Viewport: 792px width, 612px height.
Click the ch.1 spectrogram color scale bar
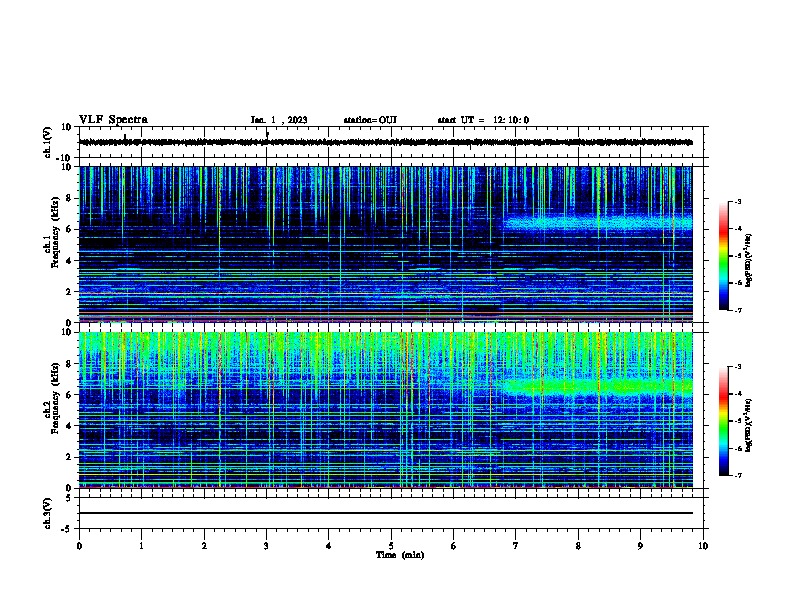723,256
